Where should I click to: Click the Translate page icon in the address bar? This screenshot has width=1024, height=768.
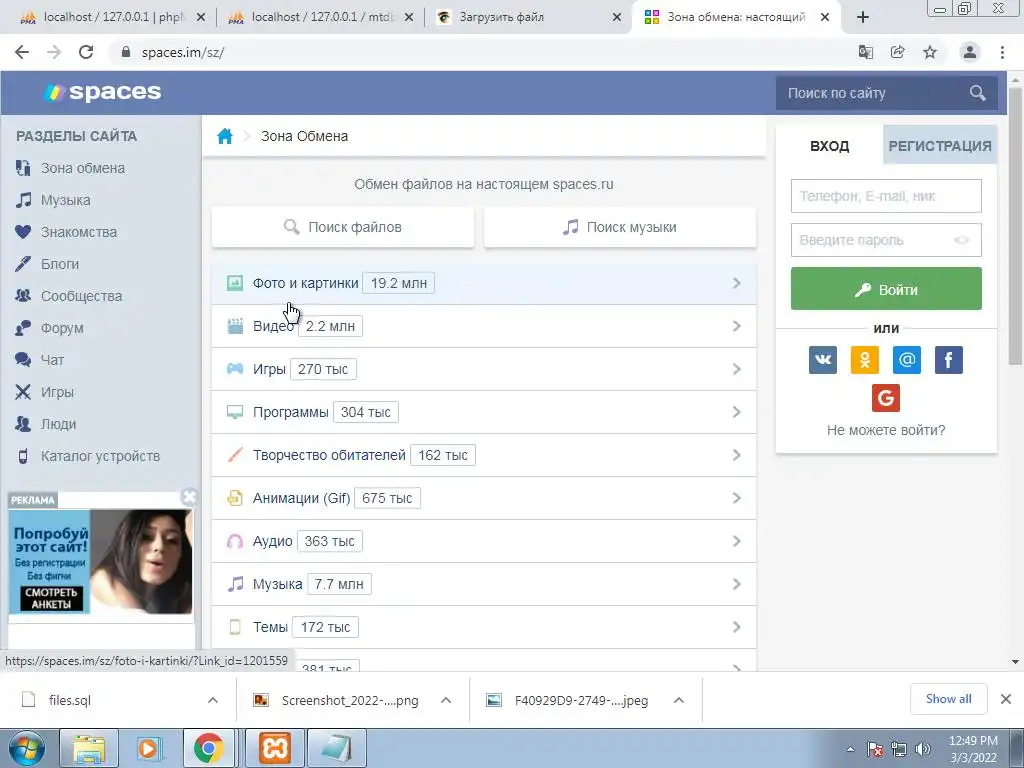point(866,52)
